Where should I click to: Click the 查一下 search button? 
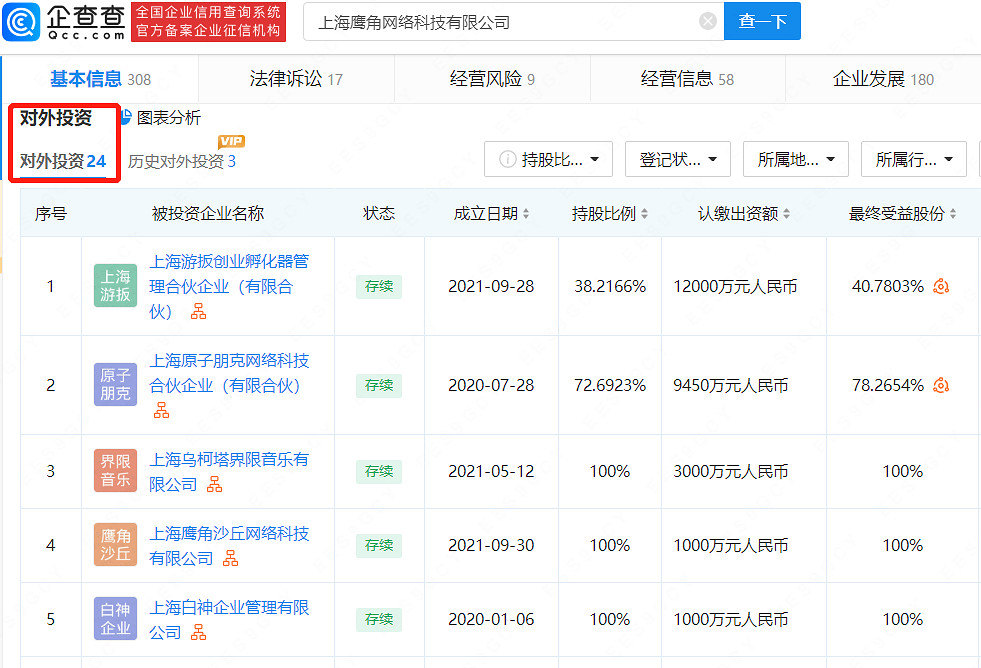(762, 21)
